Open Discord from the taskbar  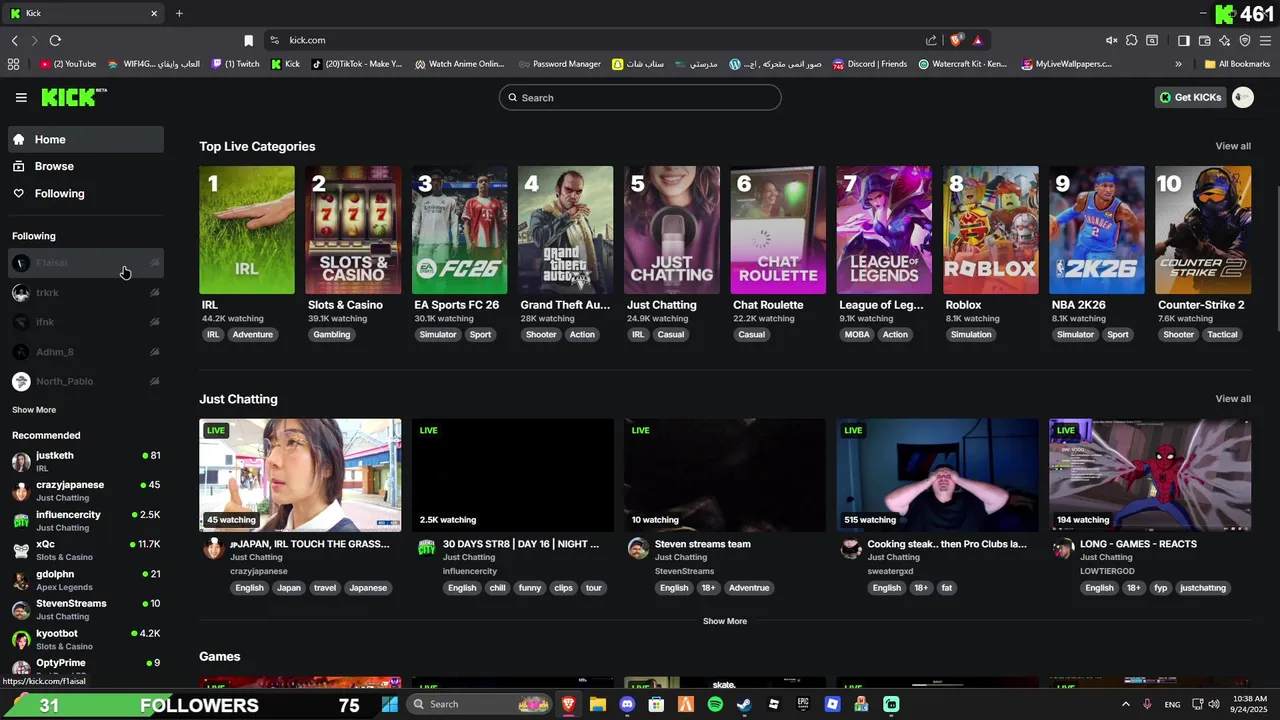pos(627,704)
